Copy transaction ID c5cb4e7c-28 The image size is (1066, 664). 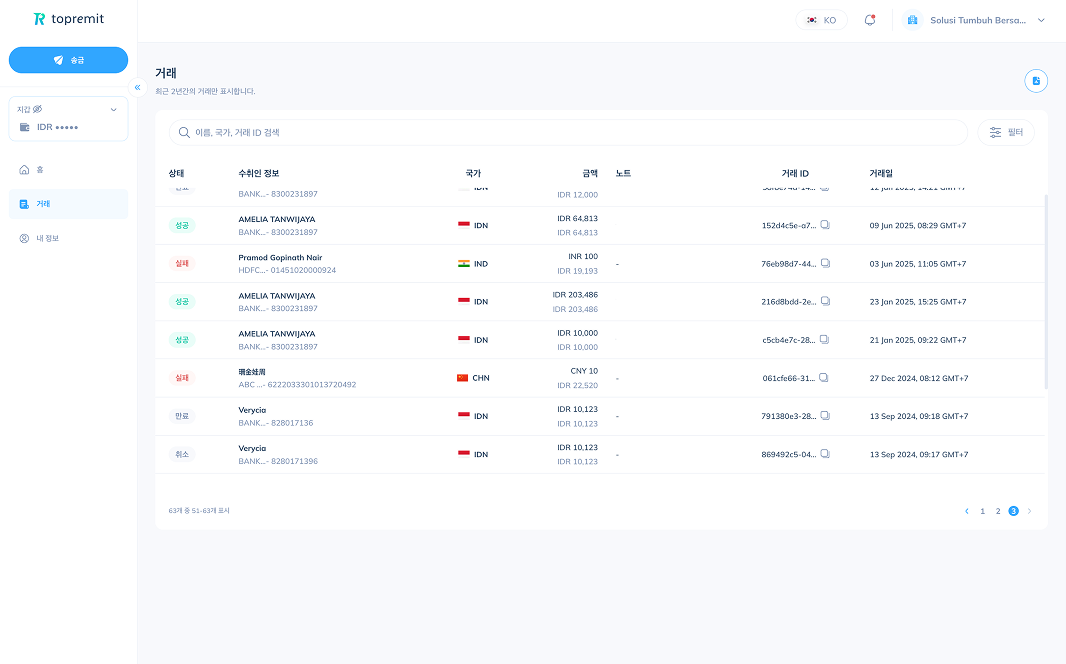coord(824,339)
